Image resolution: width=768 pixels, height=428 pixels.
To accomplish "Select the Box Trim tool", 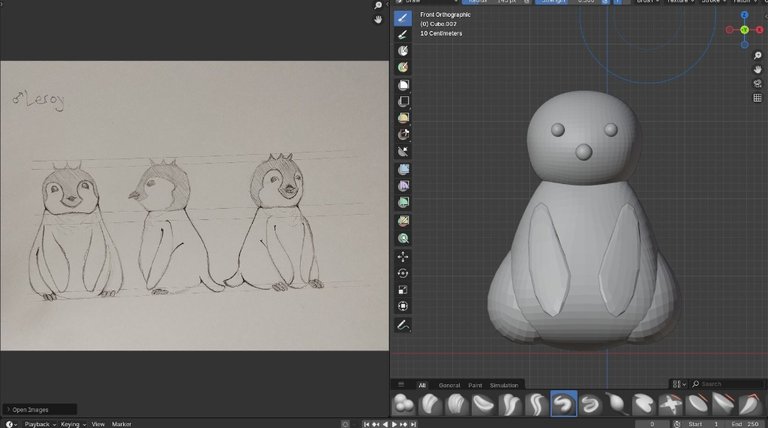I will [403, 134].
